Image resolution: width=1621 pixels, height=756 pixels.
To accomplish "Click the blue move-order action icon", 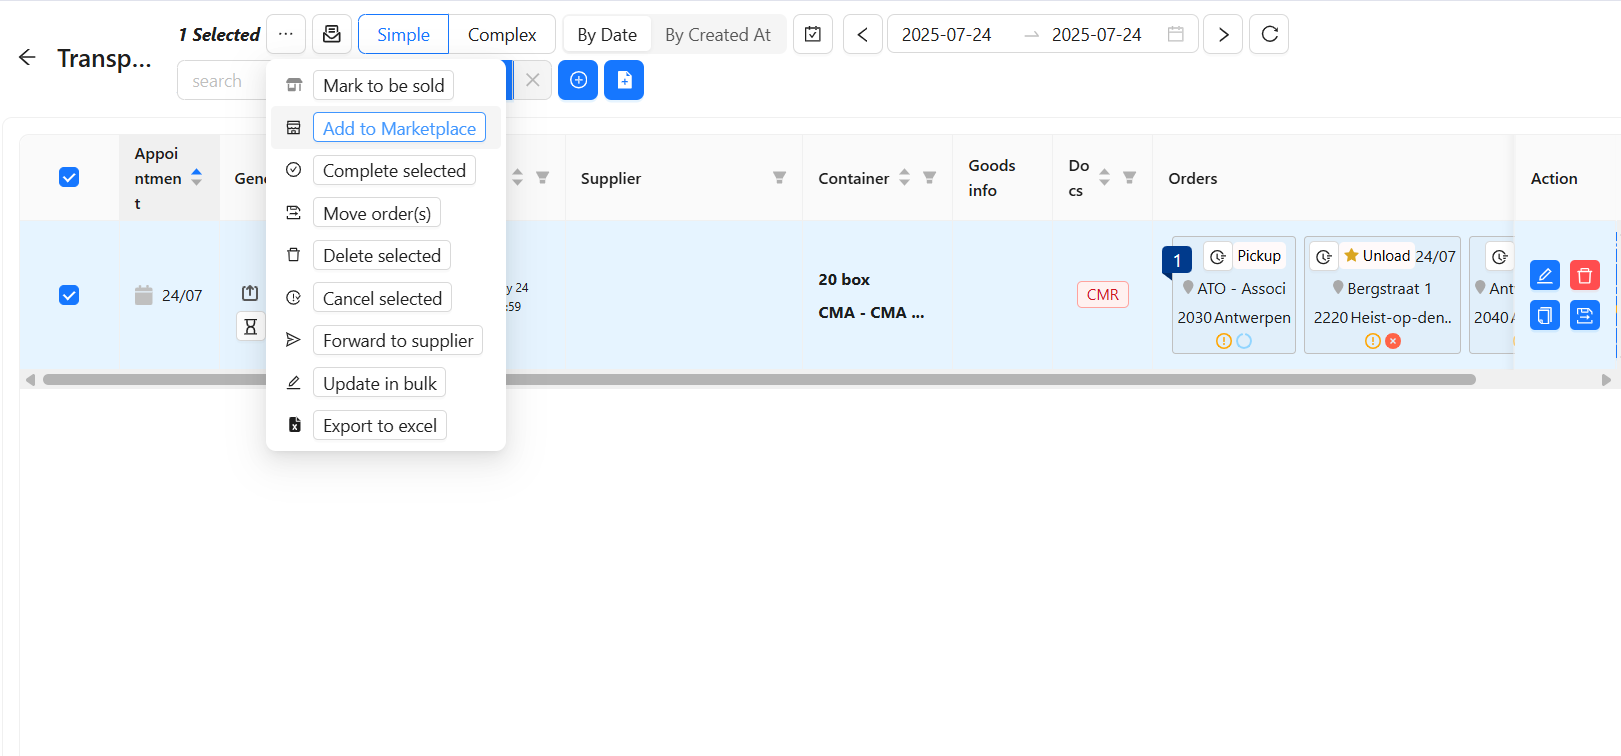I will [x=1585, y=316].
